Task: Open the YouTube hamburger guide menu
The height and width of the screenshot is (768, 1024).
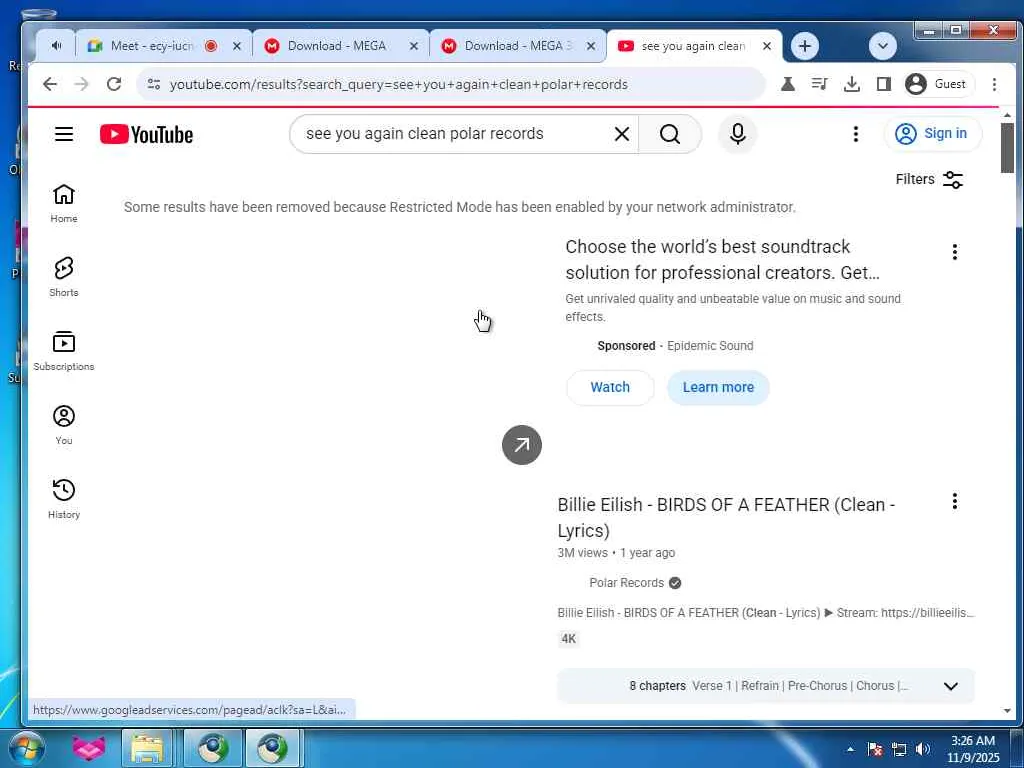Action: (x=64, y=134)
